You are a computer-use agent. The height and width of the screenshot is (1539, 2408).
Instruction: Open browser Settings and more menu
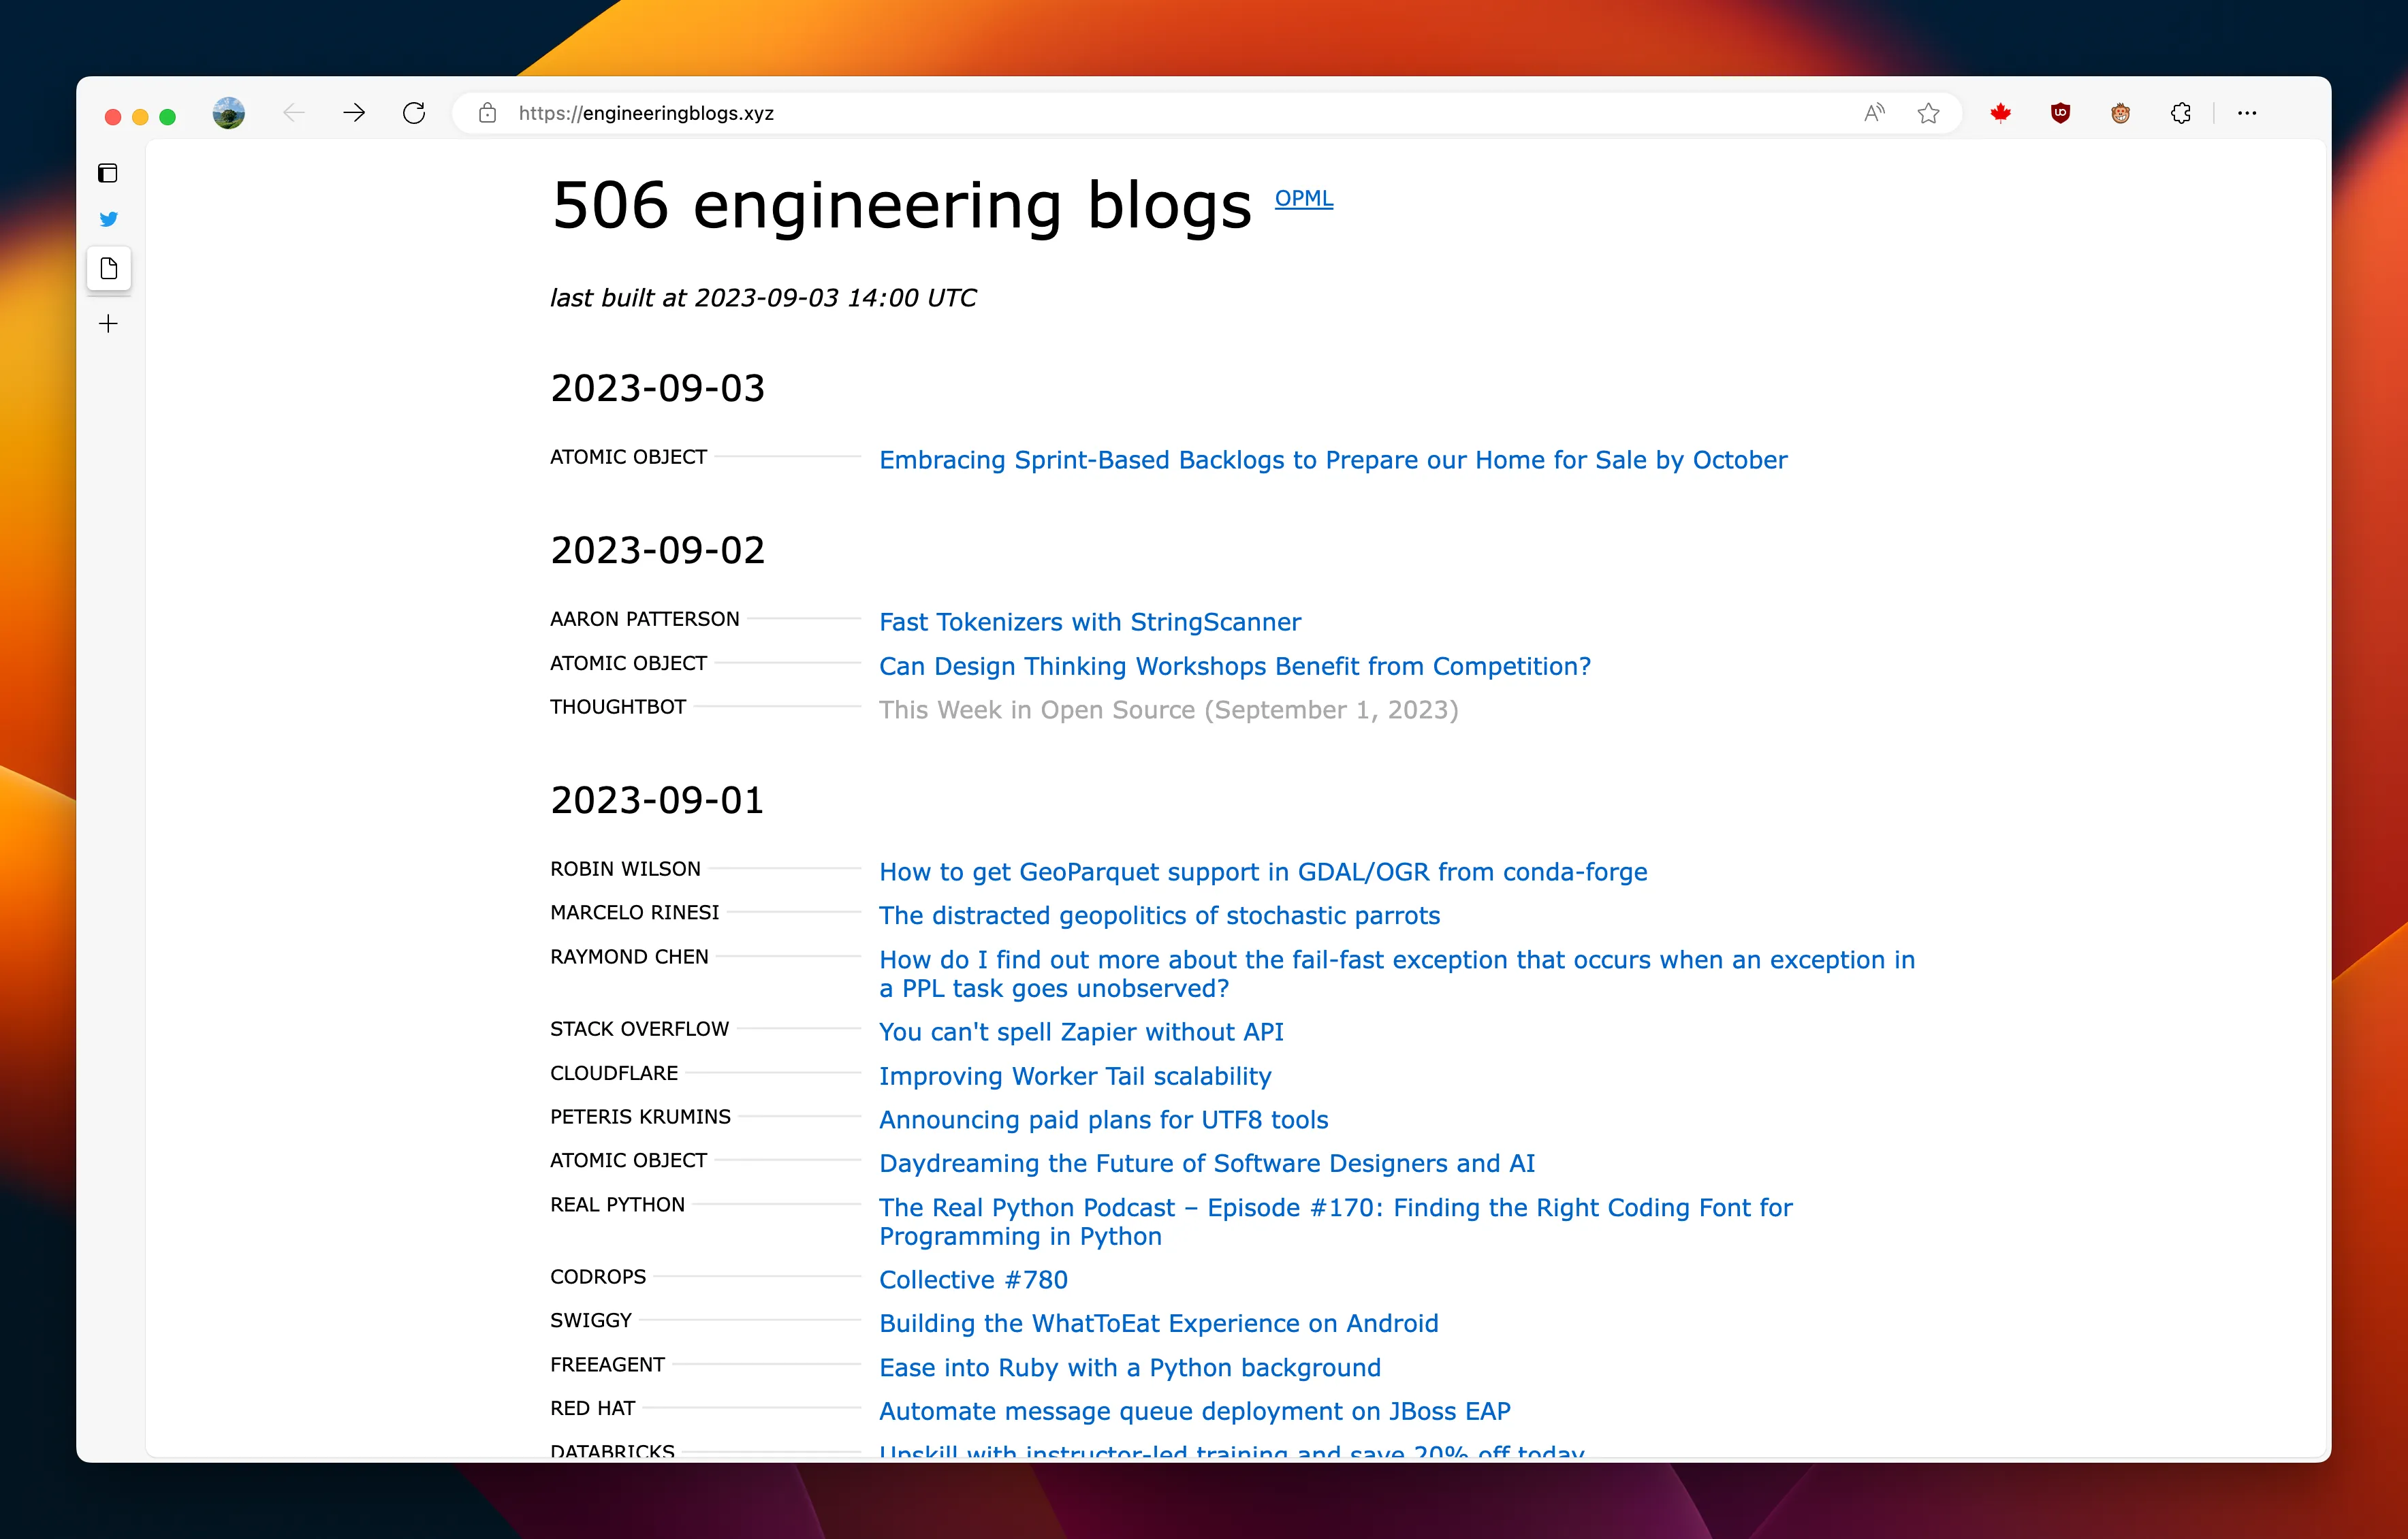point(2247,113)
